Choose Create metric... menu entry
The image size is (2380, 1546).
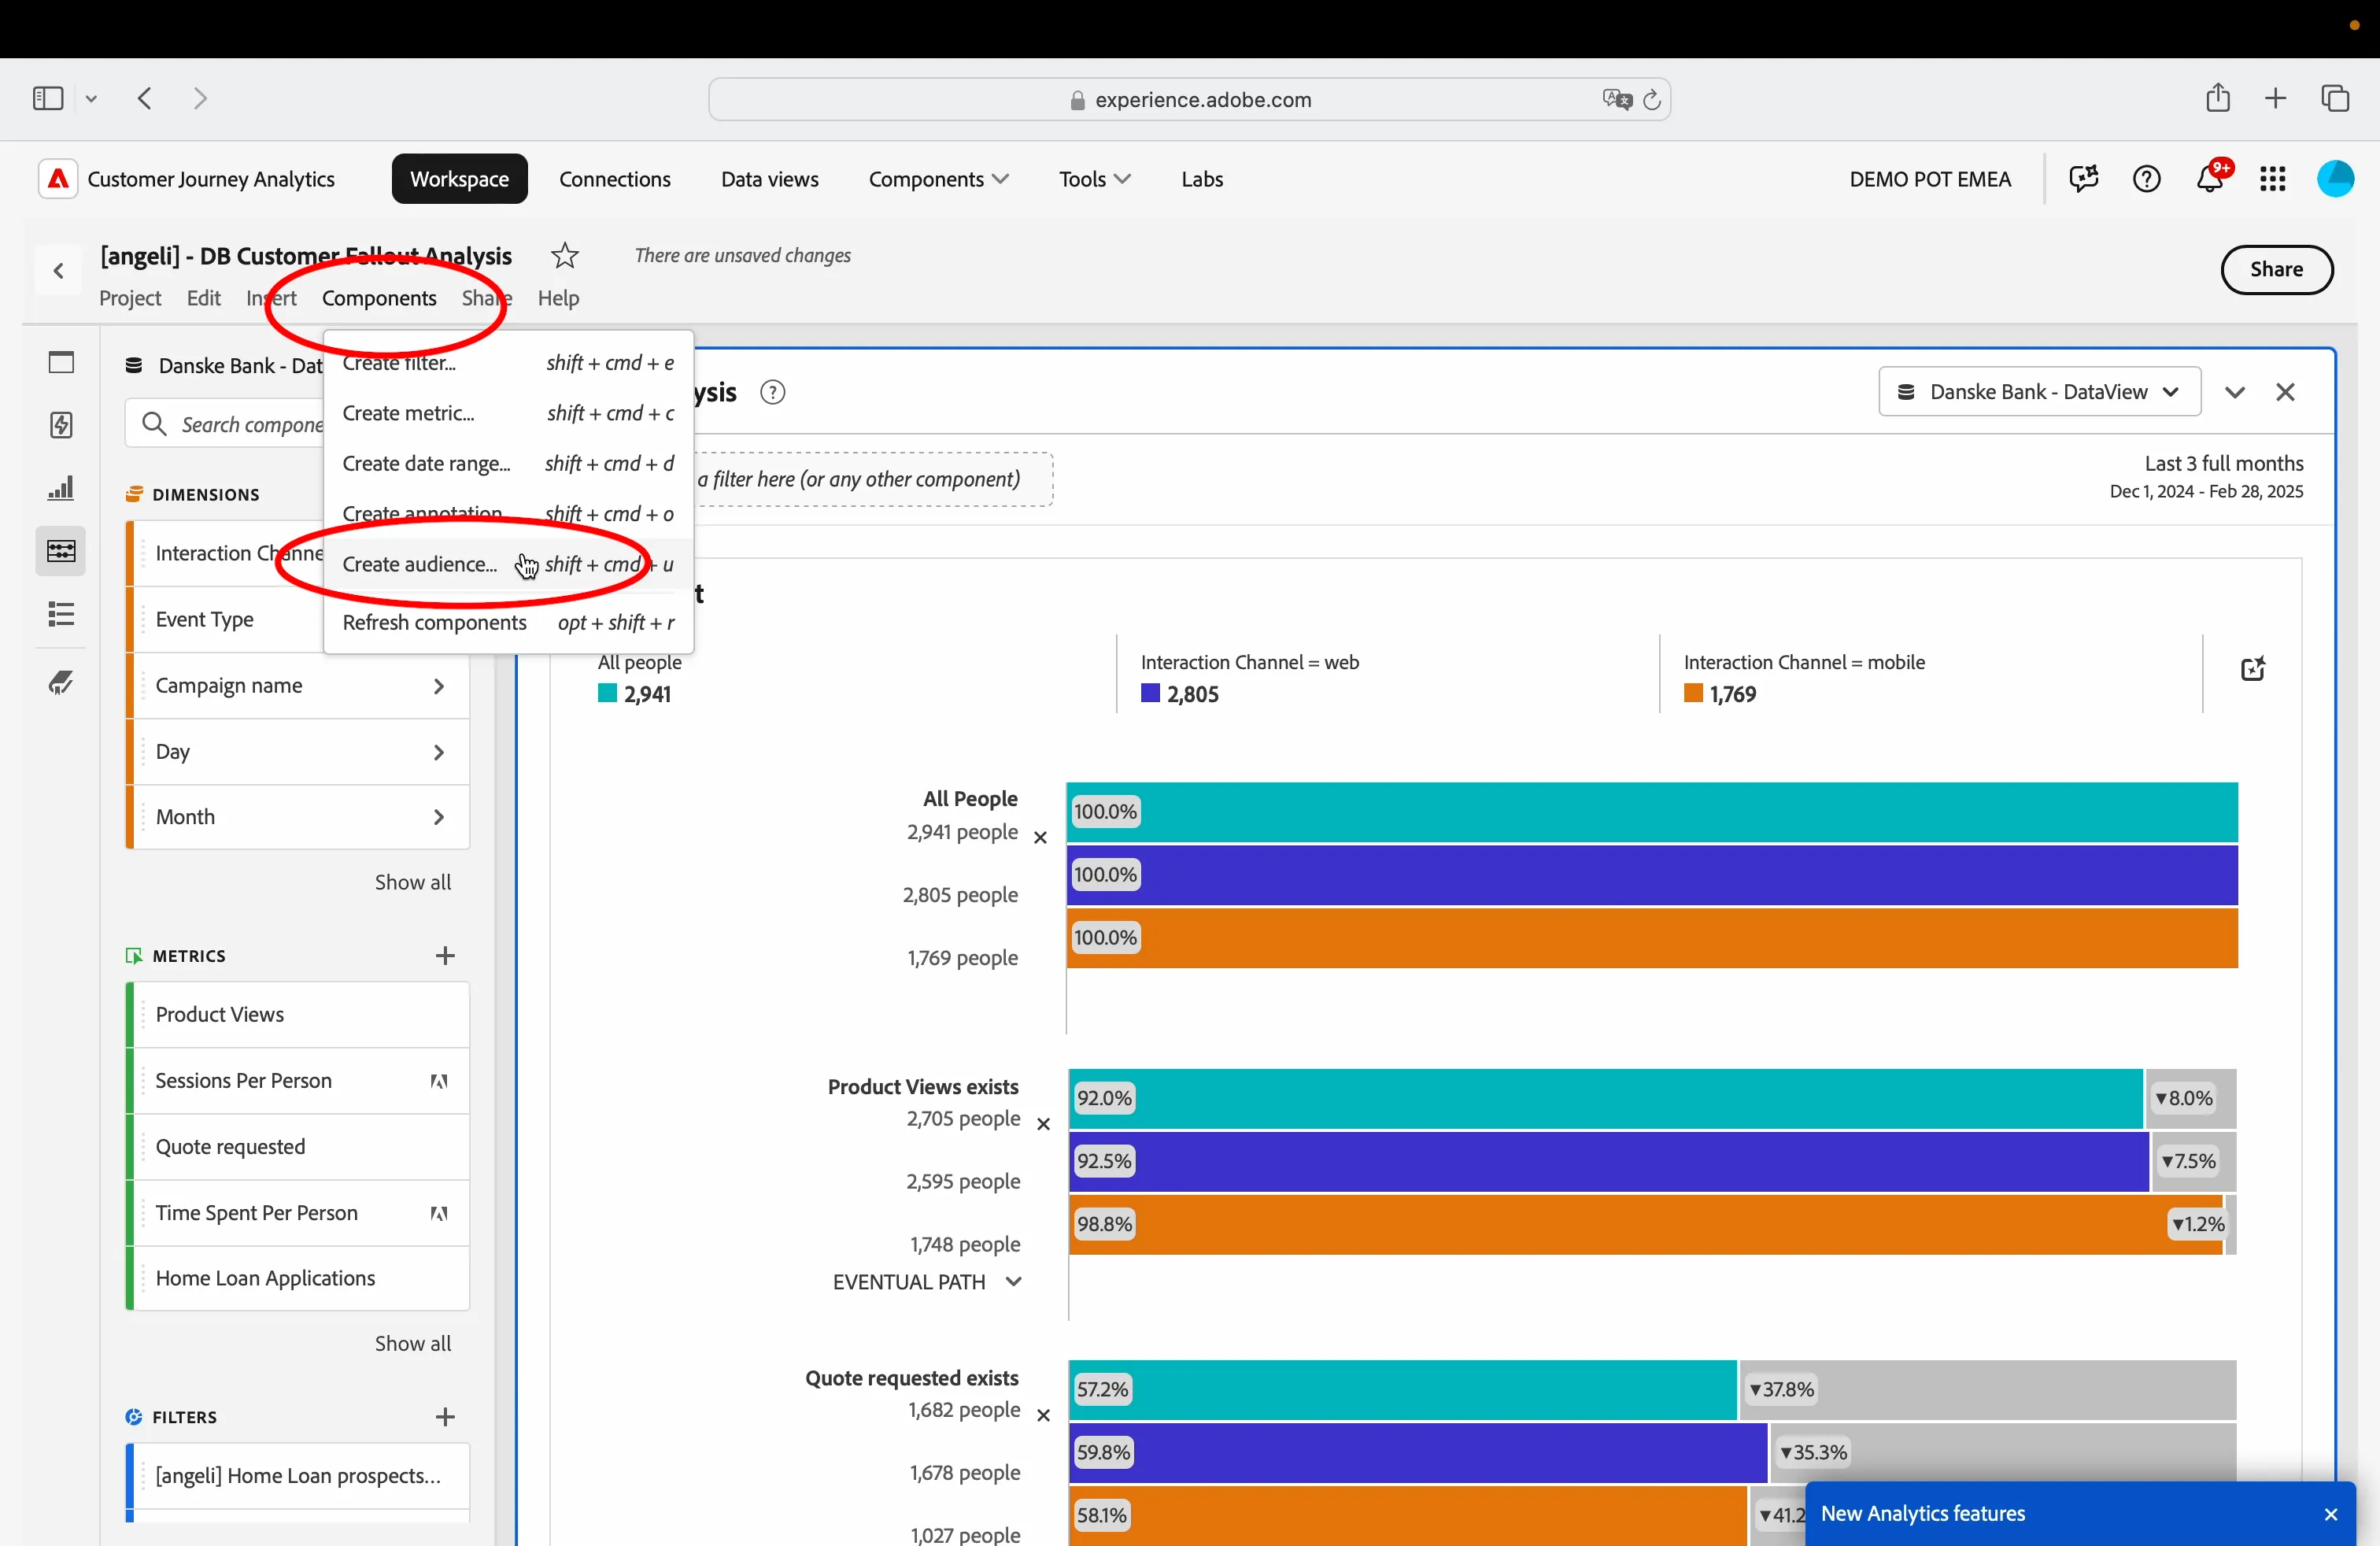coord(508,413)
